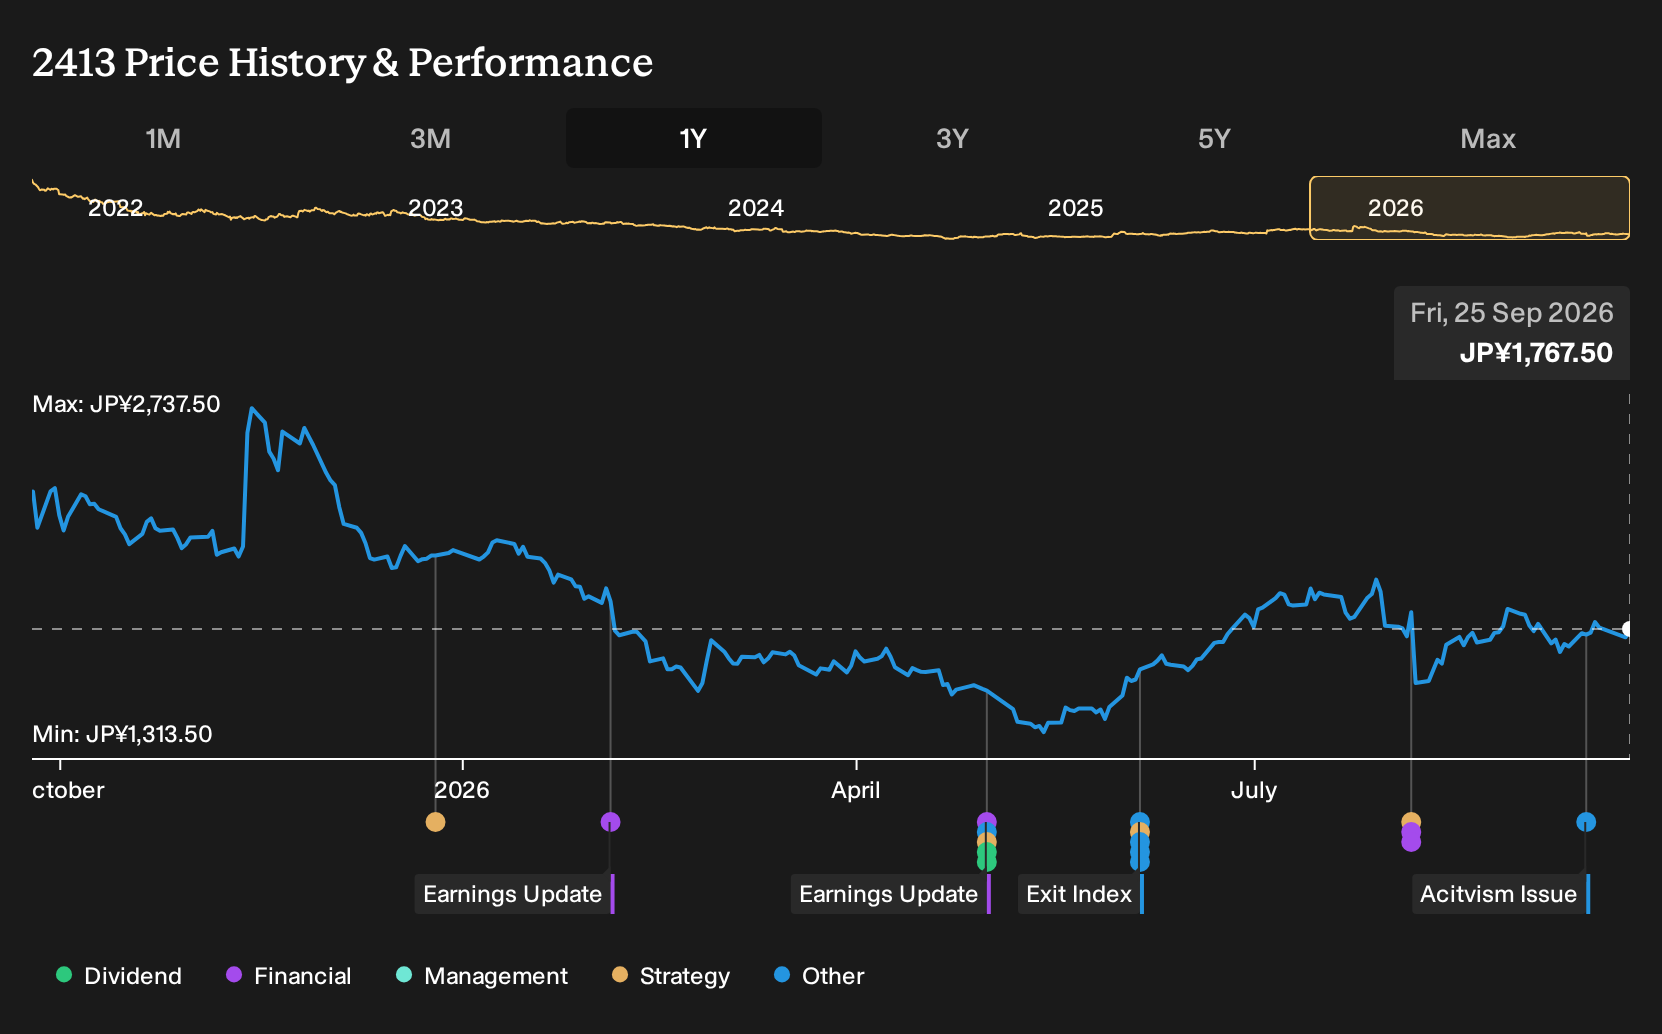
Task: Click the orange Strategy event dot near 2026
Action: coord(435,822)
